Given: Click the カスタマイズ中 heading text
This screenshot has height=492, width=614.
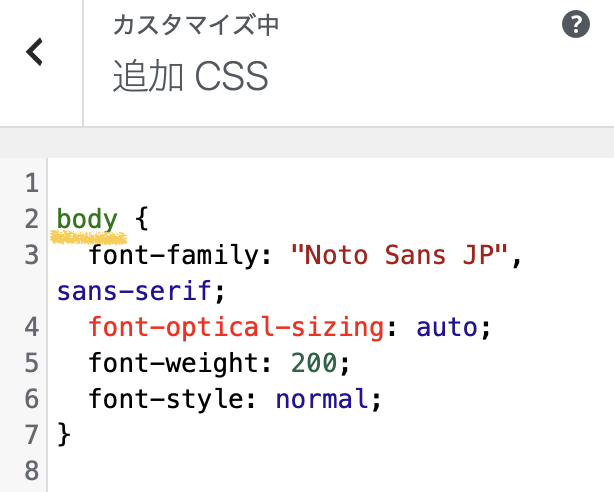Looking at the screenshot, I should (x=195, y=25).
